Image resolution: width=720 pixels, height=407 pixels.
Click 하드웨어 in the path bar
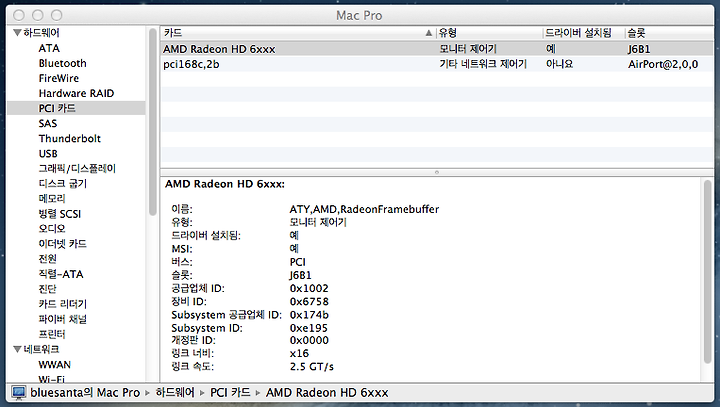[x=175, y=393]
